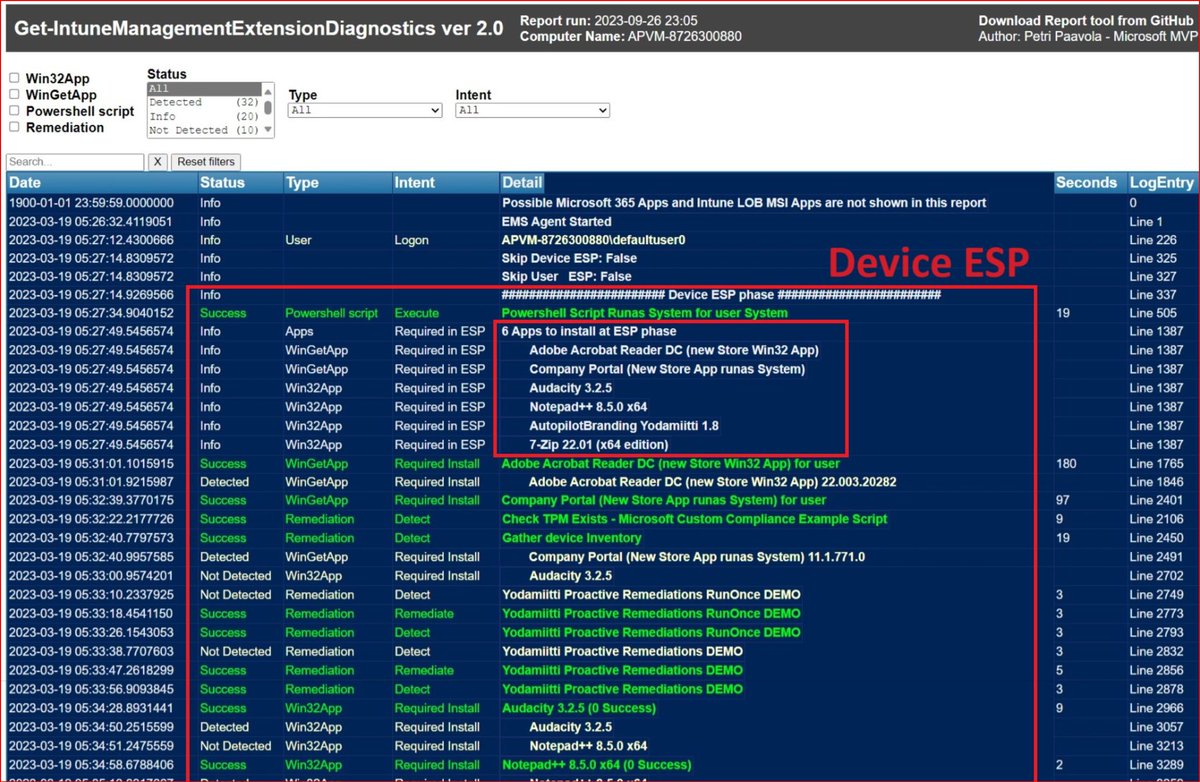Screen dimensions: 1200x782
Task: Click the Status list scrollbar
Action: [268, 110]
